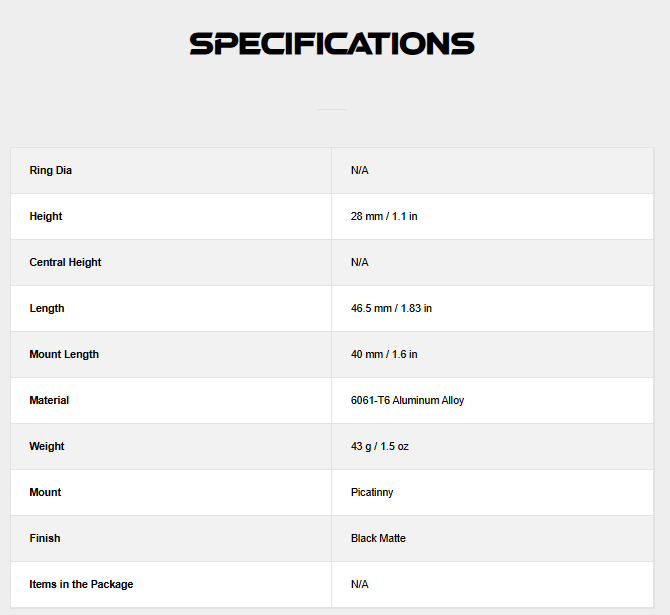Select the 43 g / 1.5 oz value

(x=380, y=447)
